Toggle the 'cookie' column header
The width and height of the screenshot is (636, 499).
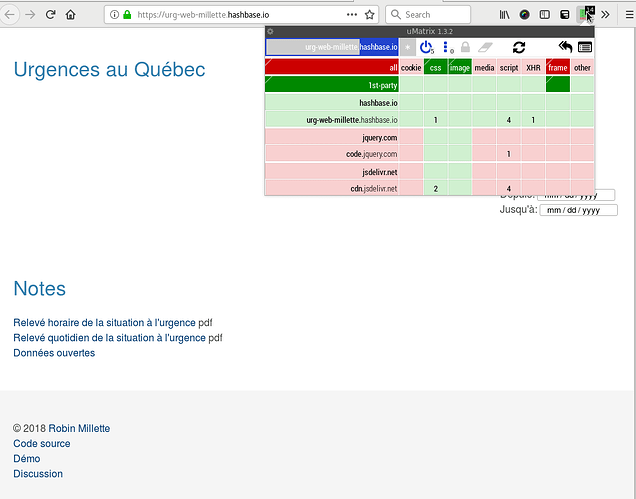point(411,67)
